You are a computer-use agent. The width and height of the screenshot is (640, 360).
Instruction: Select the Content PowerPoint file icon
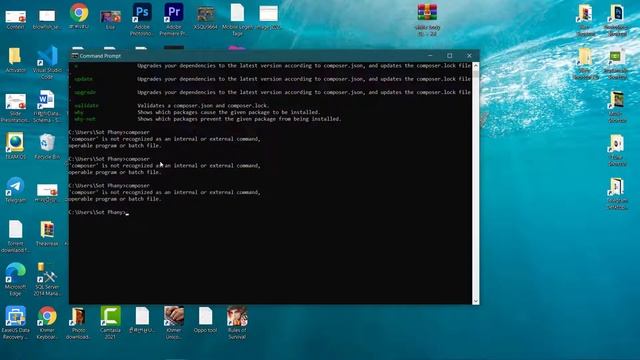click(x=16, y=19)
